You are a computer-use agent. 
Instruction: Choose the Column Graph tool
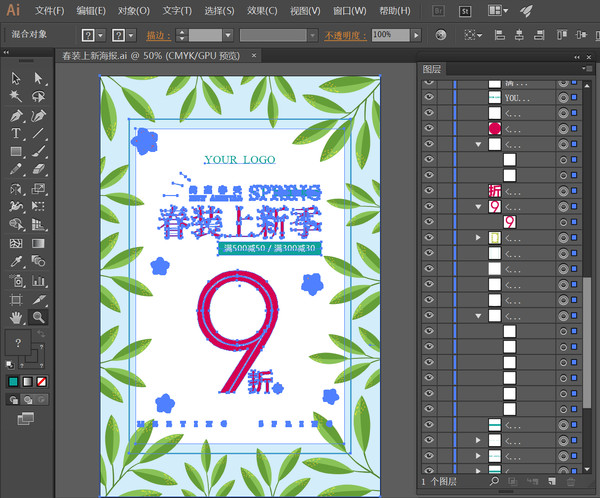click(38, 281)
